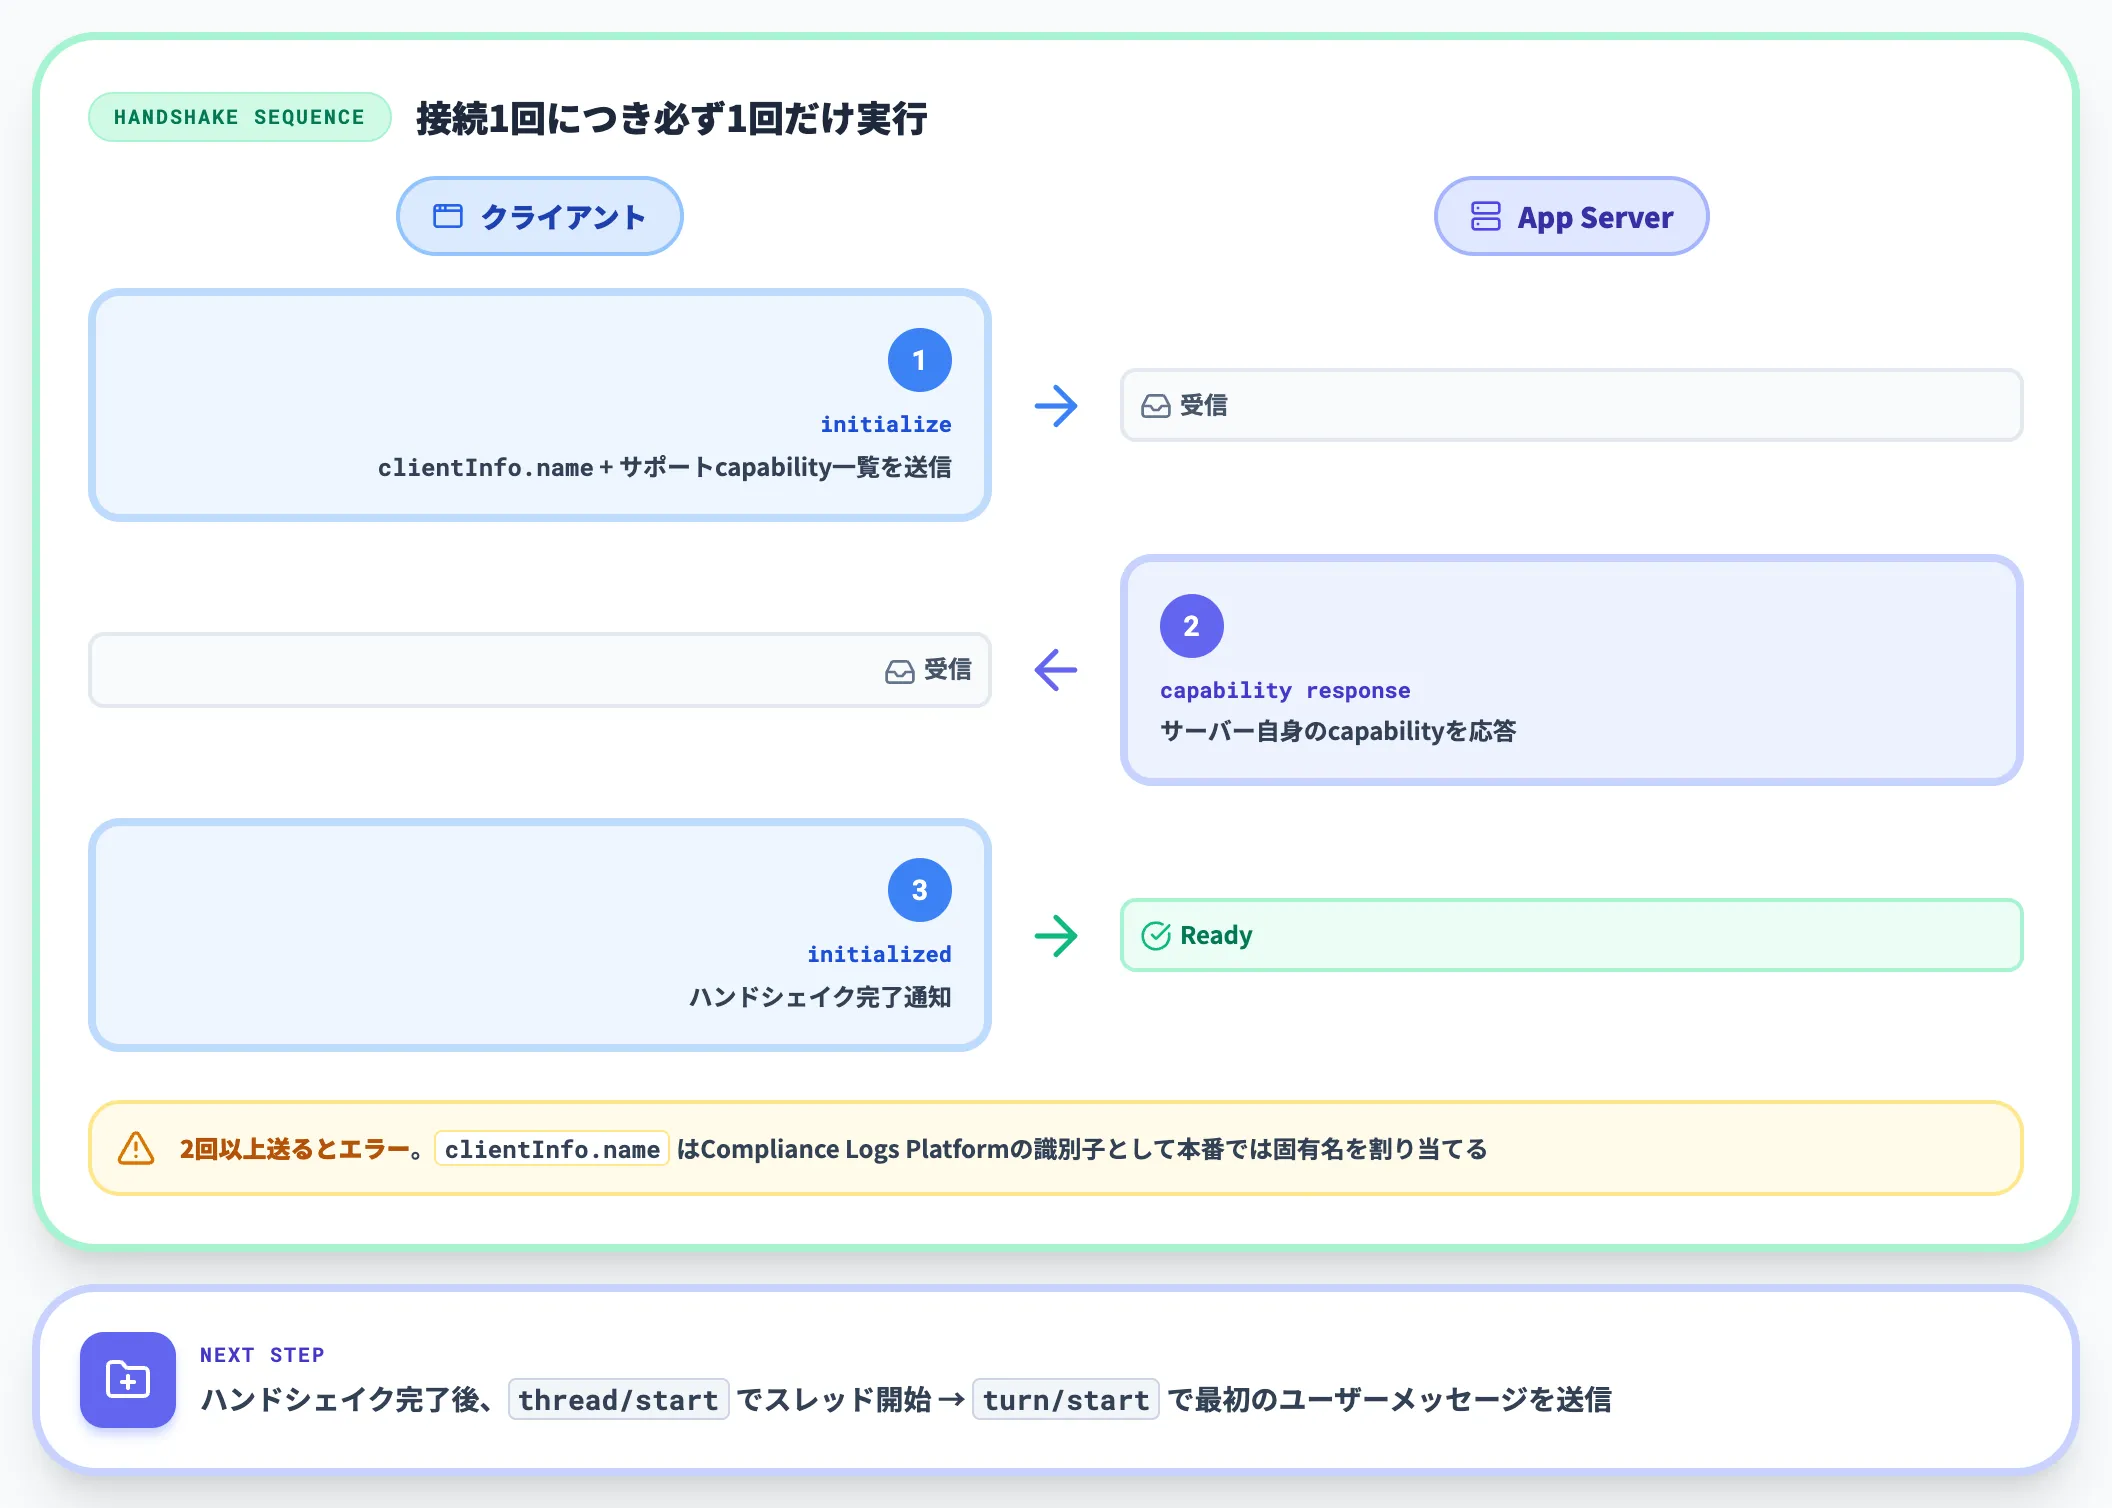The image size is (2112, 1508).
Task: Select the クライアント column pill
Action: (540, 216)
